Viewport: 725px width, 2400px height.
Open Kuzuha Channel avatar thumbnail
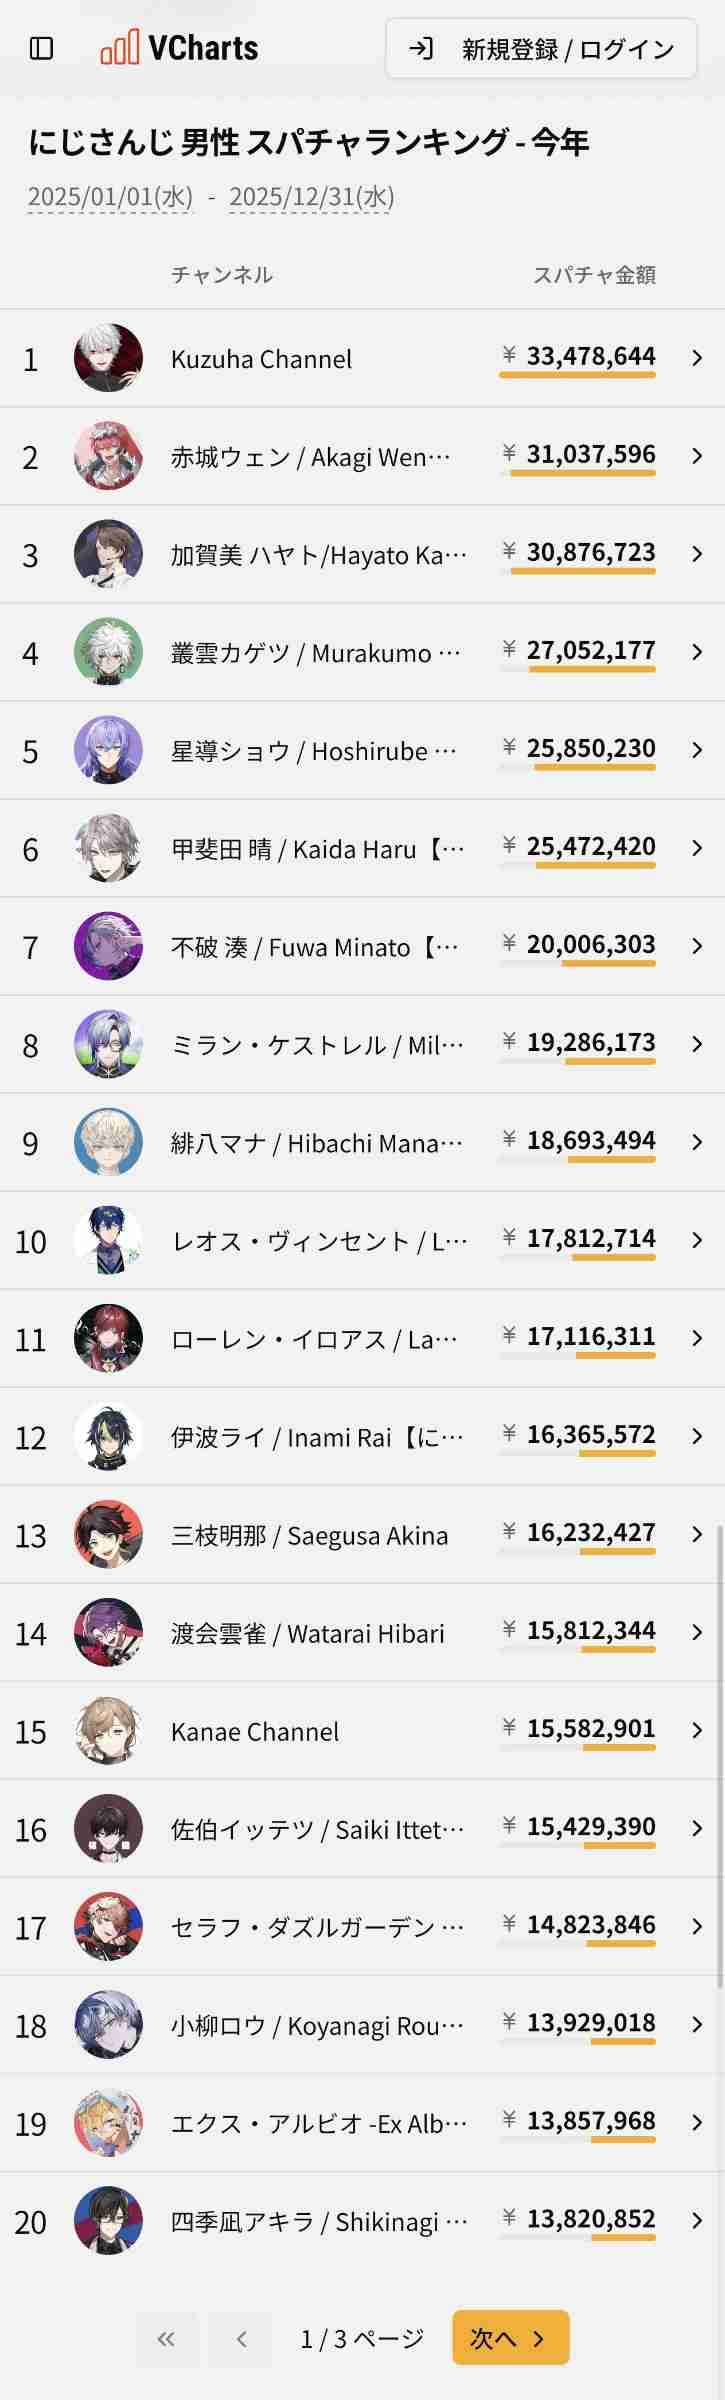(x=108, y=358)
